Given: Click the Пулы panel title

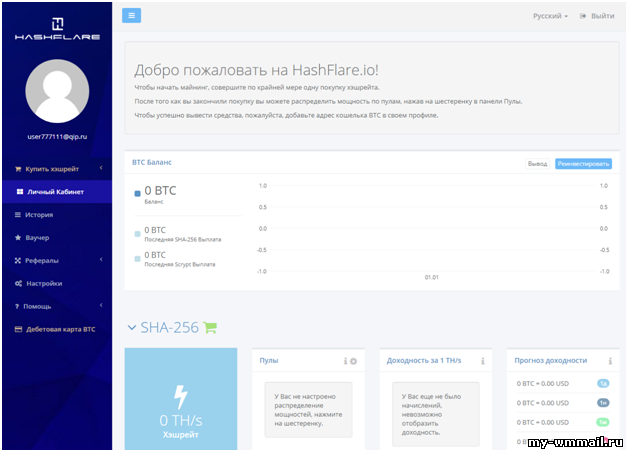Looking at the screenshot, I should coord(269,360).
